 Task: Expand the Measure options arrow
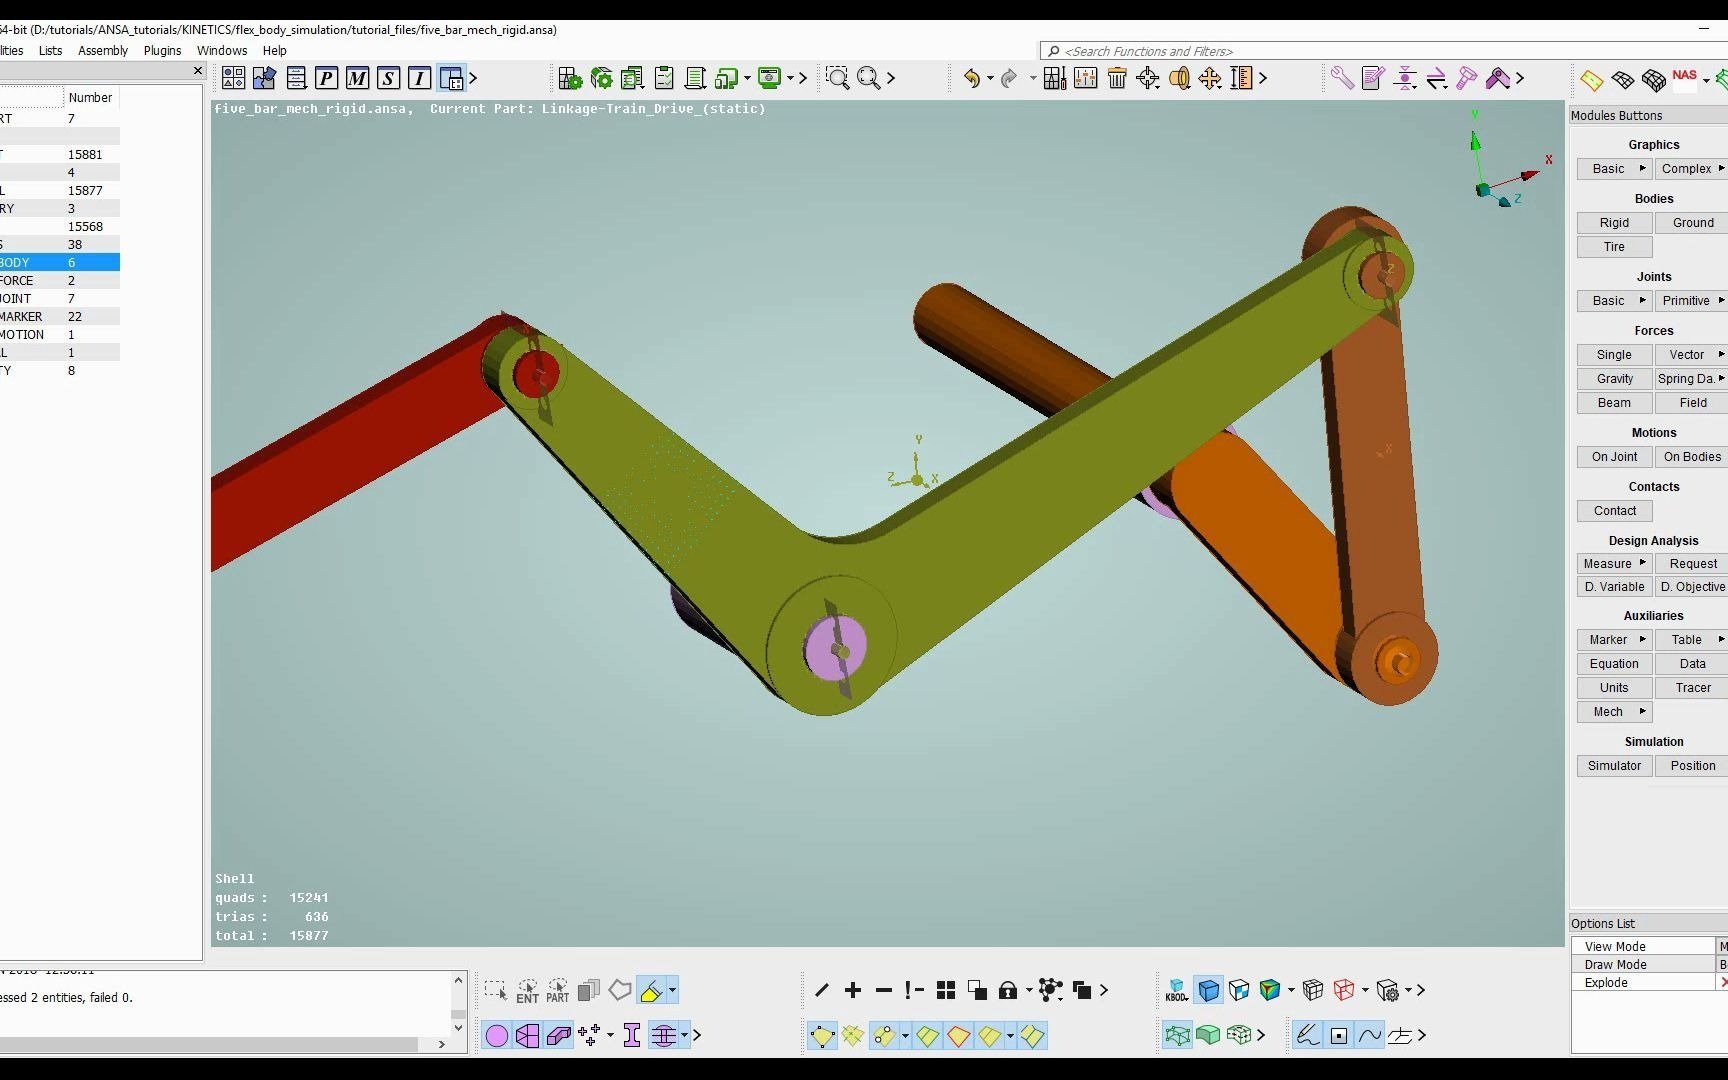(x=1645, y=563)
